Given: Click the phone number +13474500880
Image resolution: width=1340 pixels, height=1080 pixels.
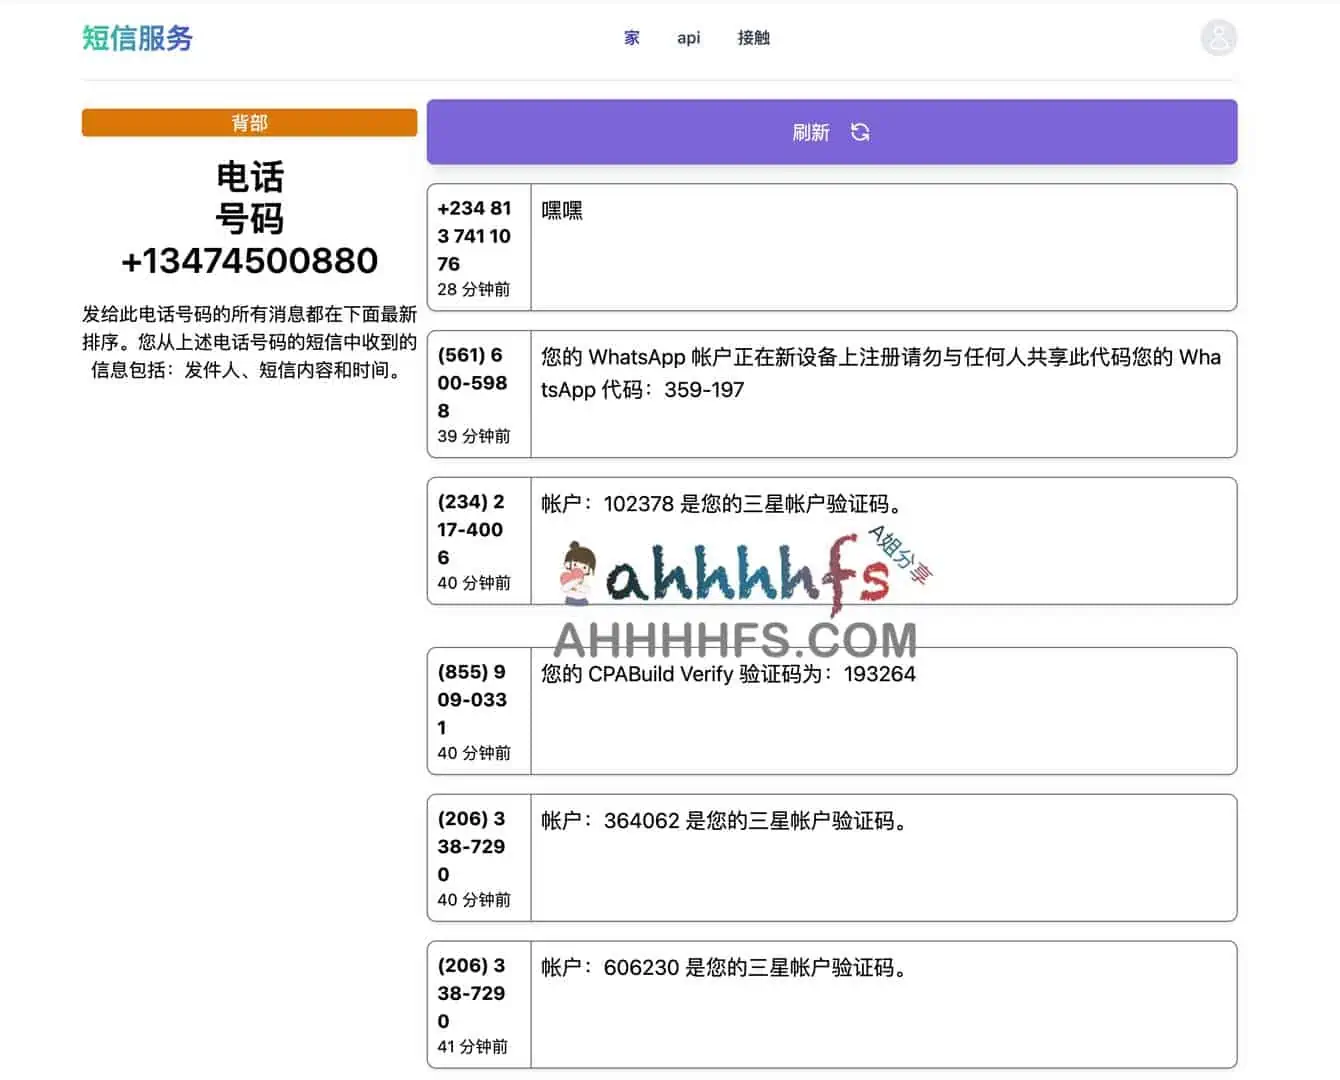Looking at the screenshot, I should (x=249, y=260).
